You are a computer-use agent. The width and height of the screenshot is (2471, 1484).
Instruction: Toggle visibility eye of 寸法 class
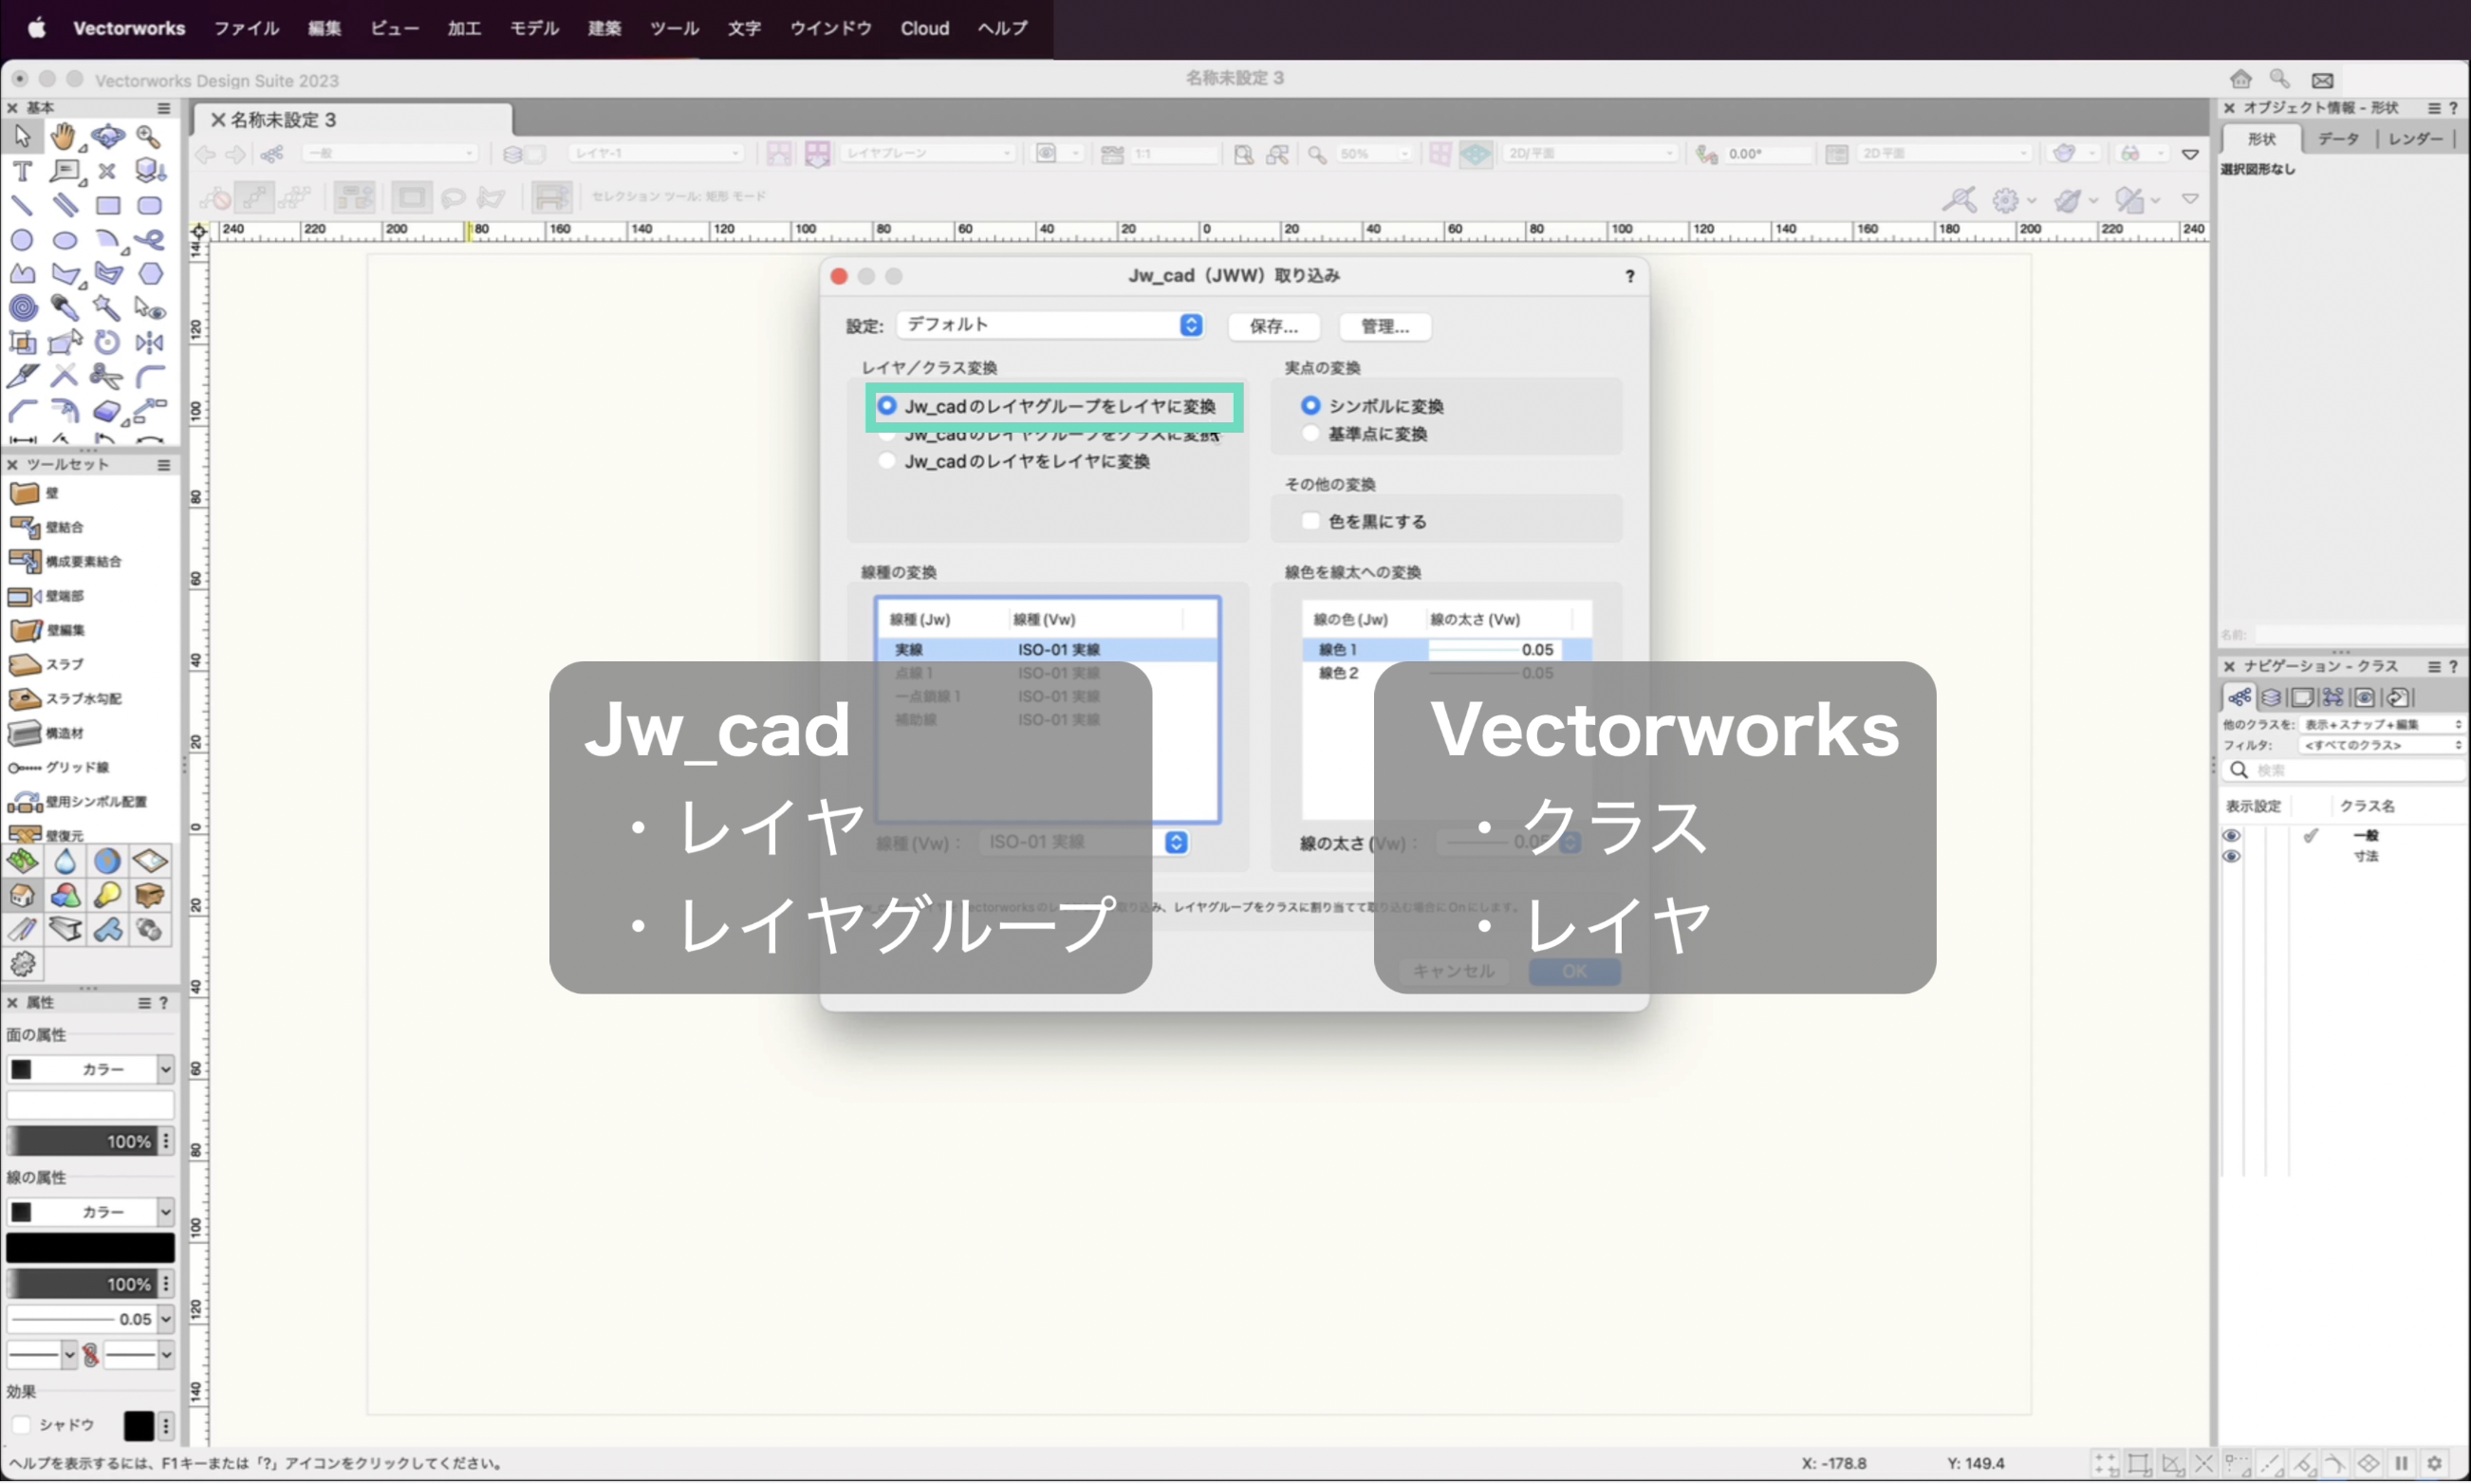(x=2231, y=857)
